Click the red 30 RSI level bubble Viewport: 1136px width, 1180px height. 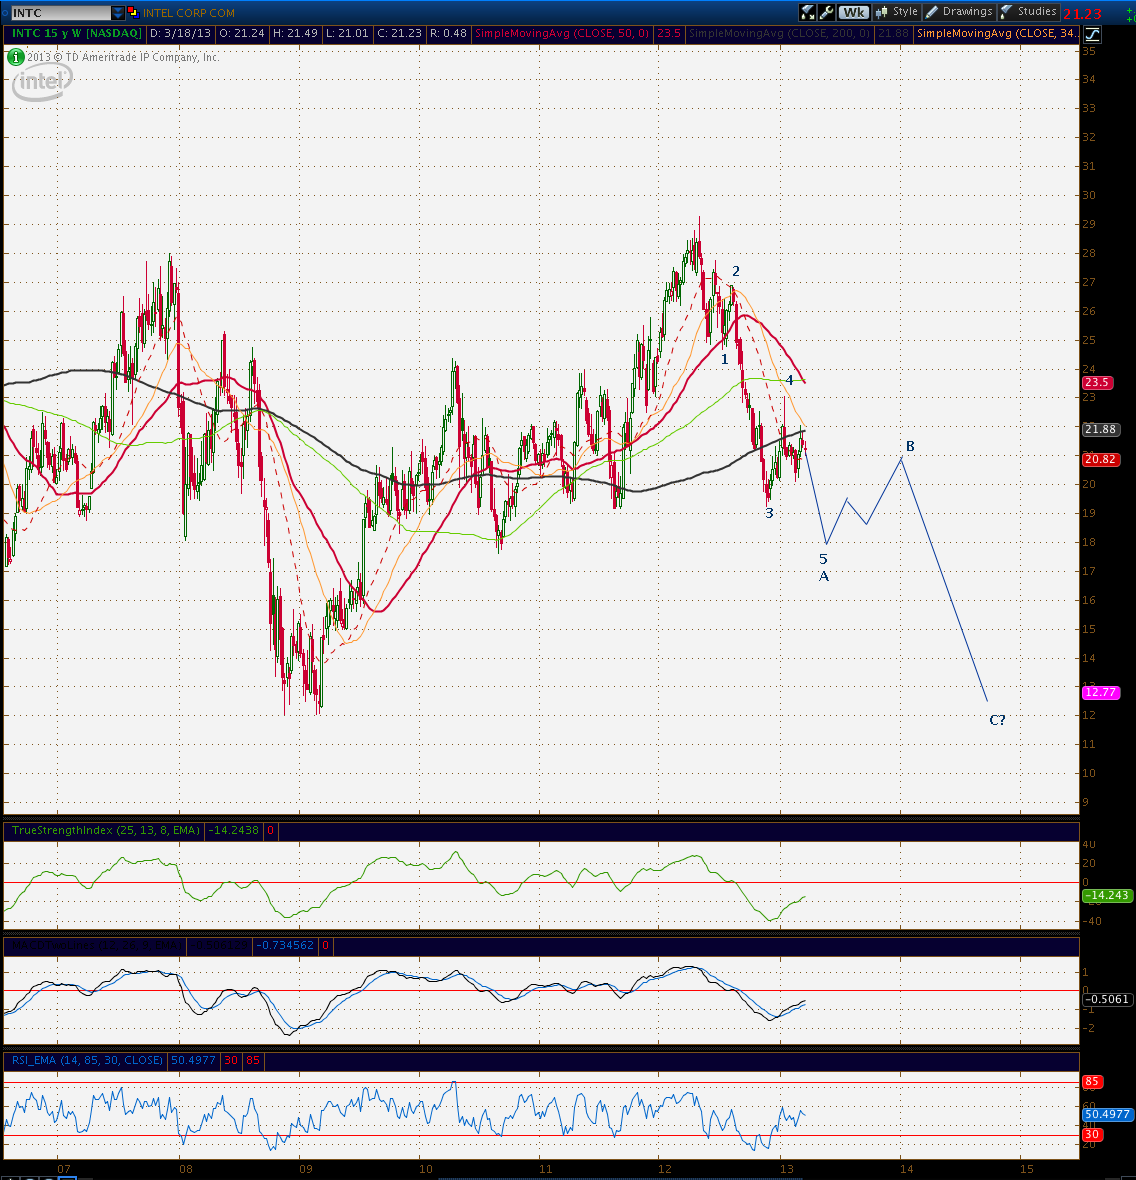pyautogui.click(x=1092, y=1134)
